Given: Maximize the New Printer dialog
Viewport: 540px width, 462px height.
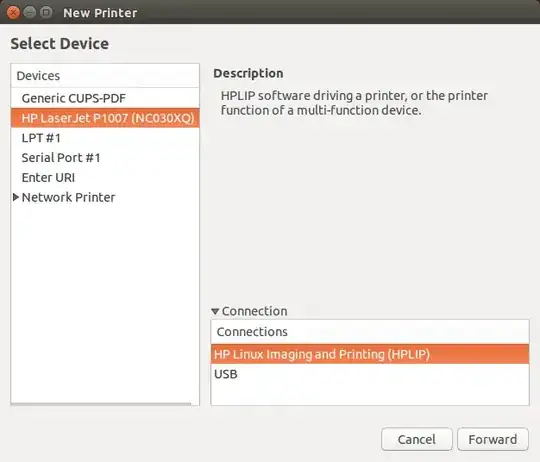Looking at the screenshot, I should coord(46,13).
